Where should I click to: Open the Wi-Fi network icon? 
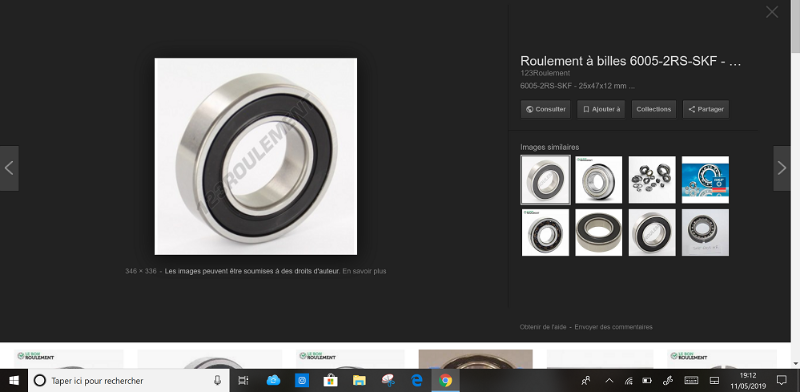point(629,380)
